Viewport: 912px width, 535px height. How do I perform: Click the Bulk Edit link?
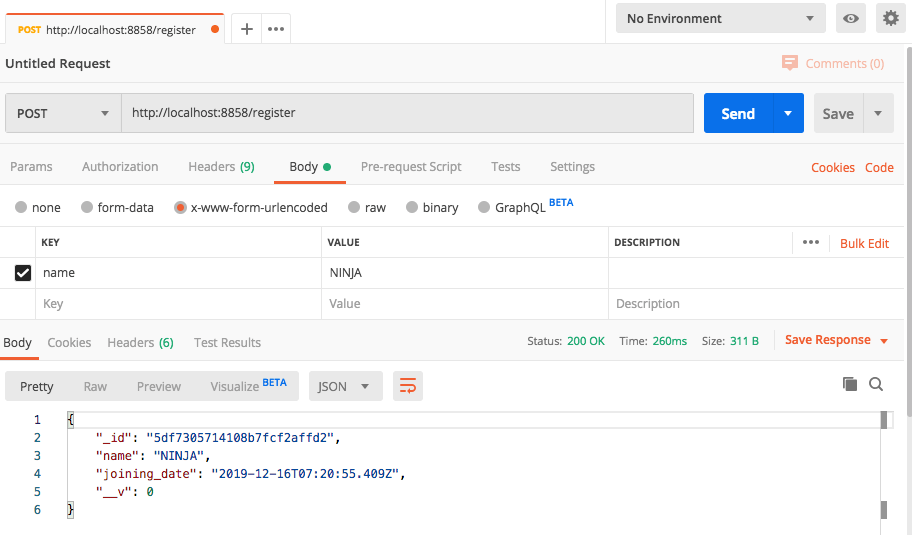coord(864,243)
